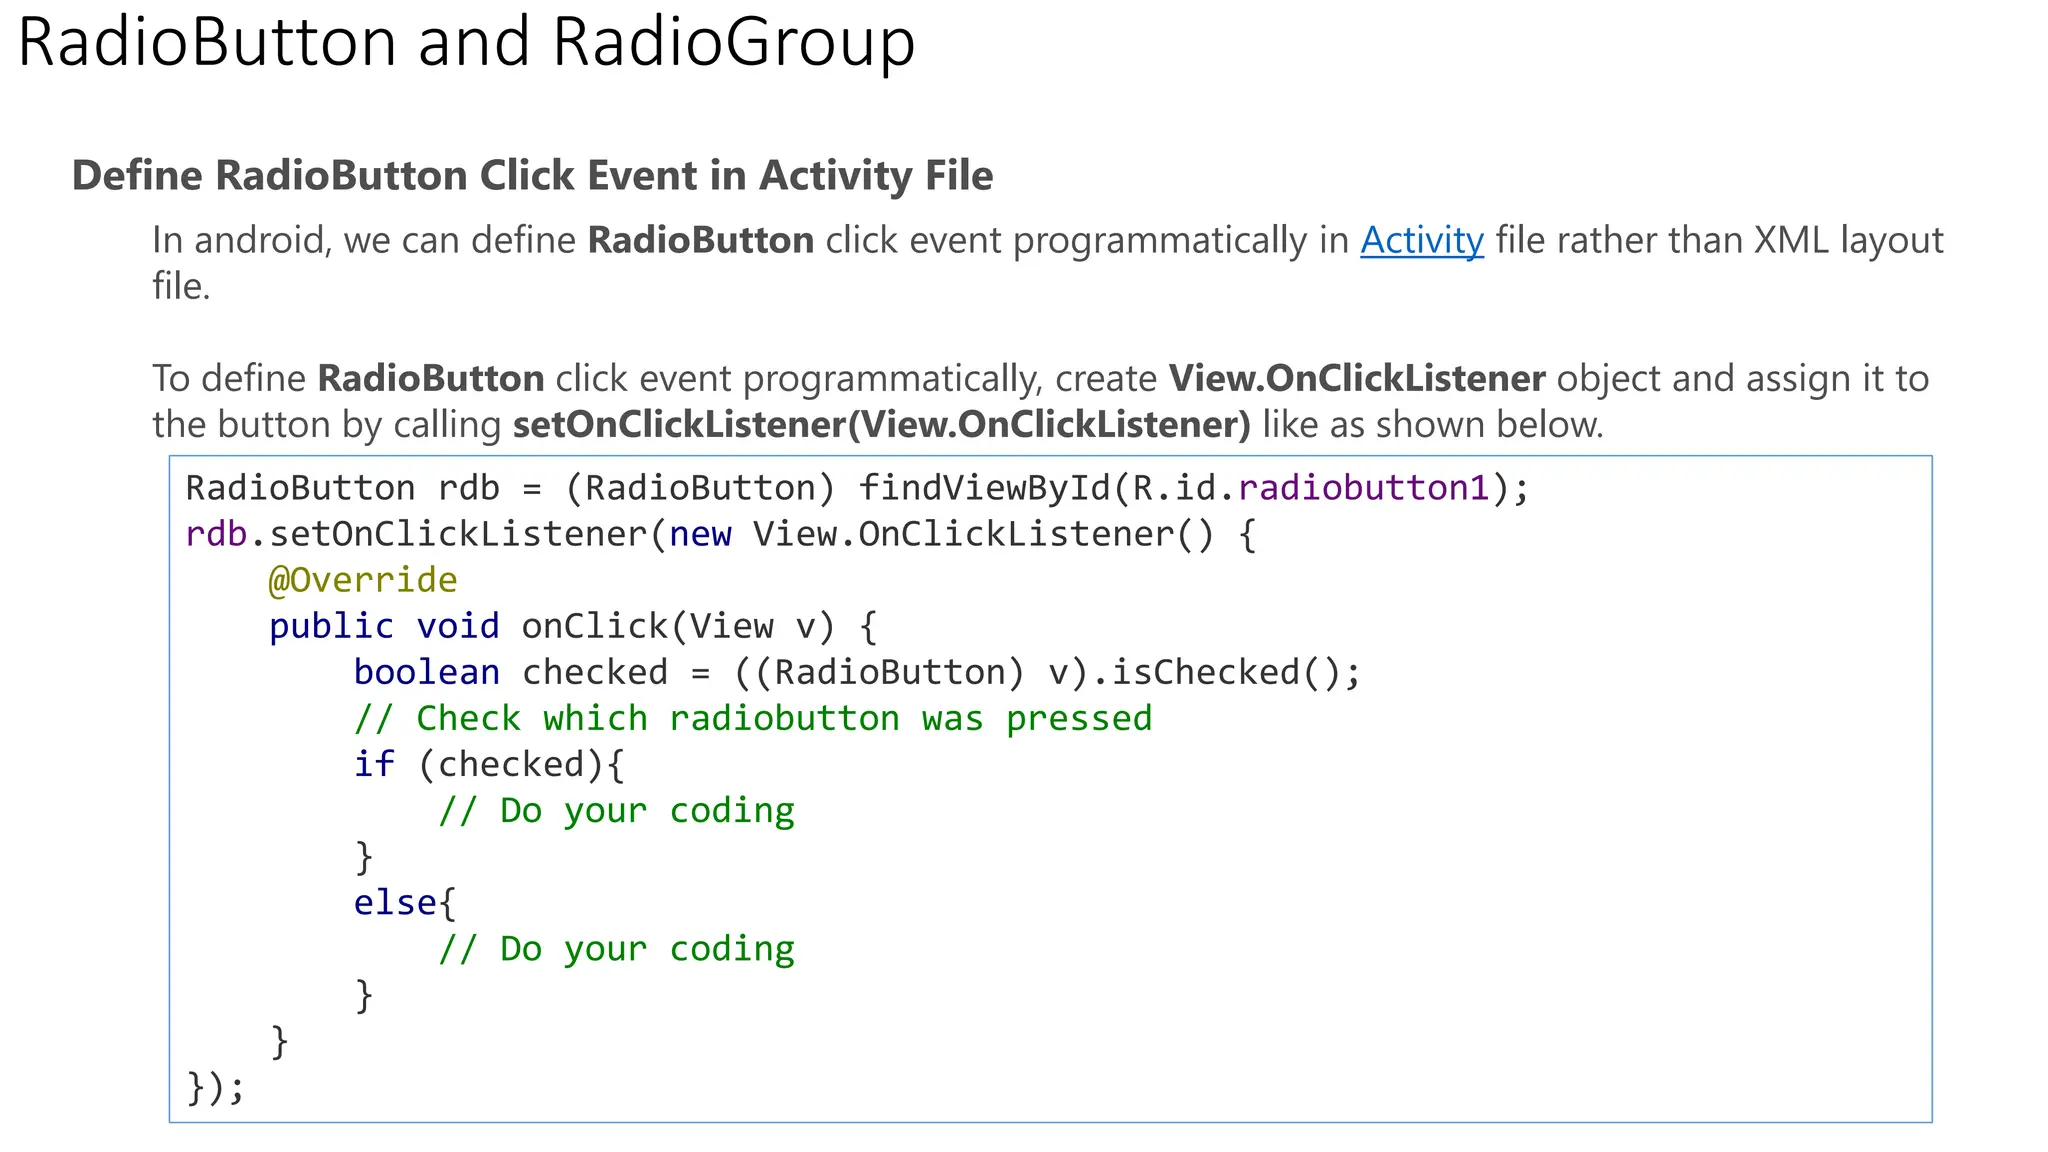Click the bold View.OnClickListener text
The height and width of the screenshot is (1152, 2048).
(1356, 379)
